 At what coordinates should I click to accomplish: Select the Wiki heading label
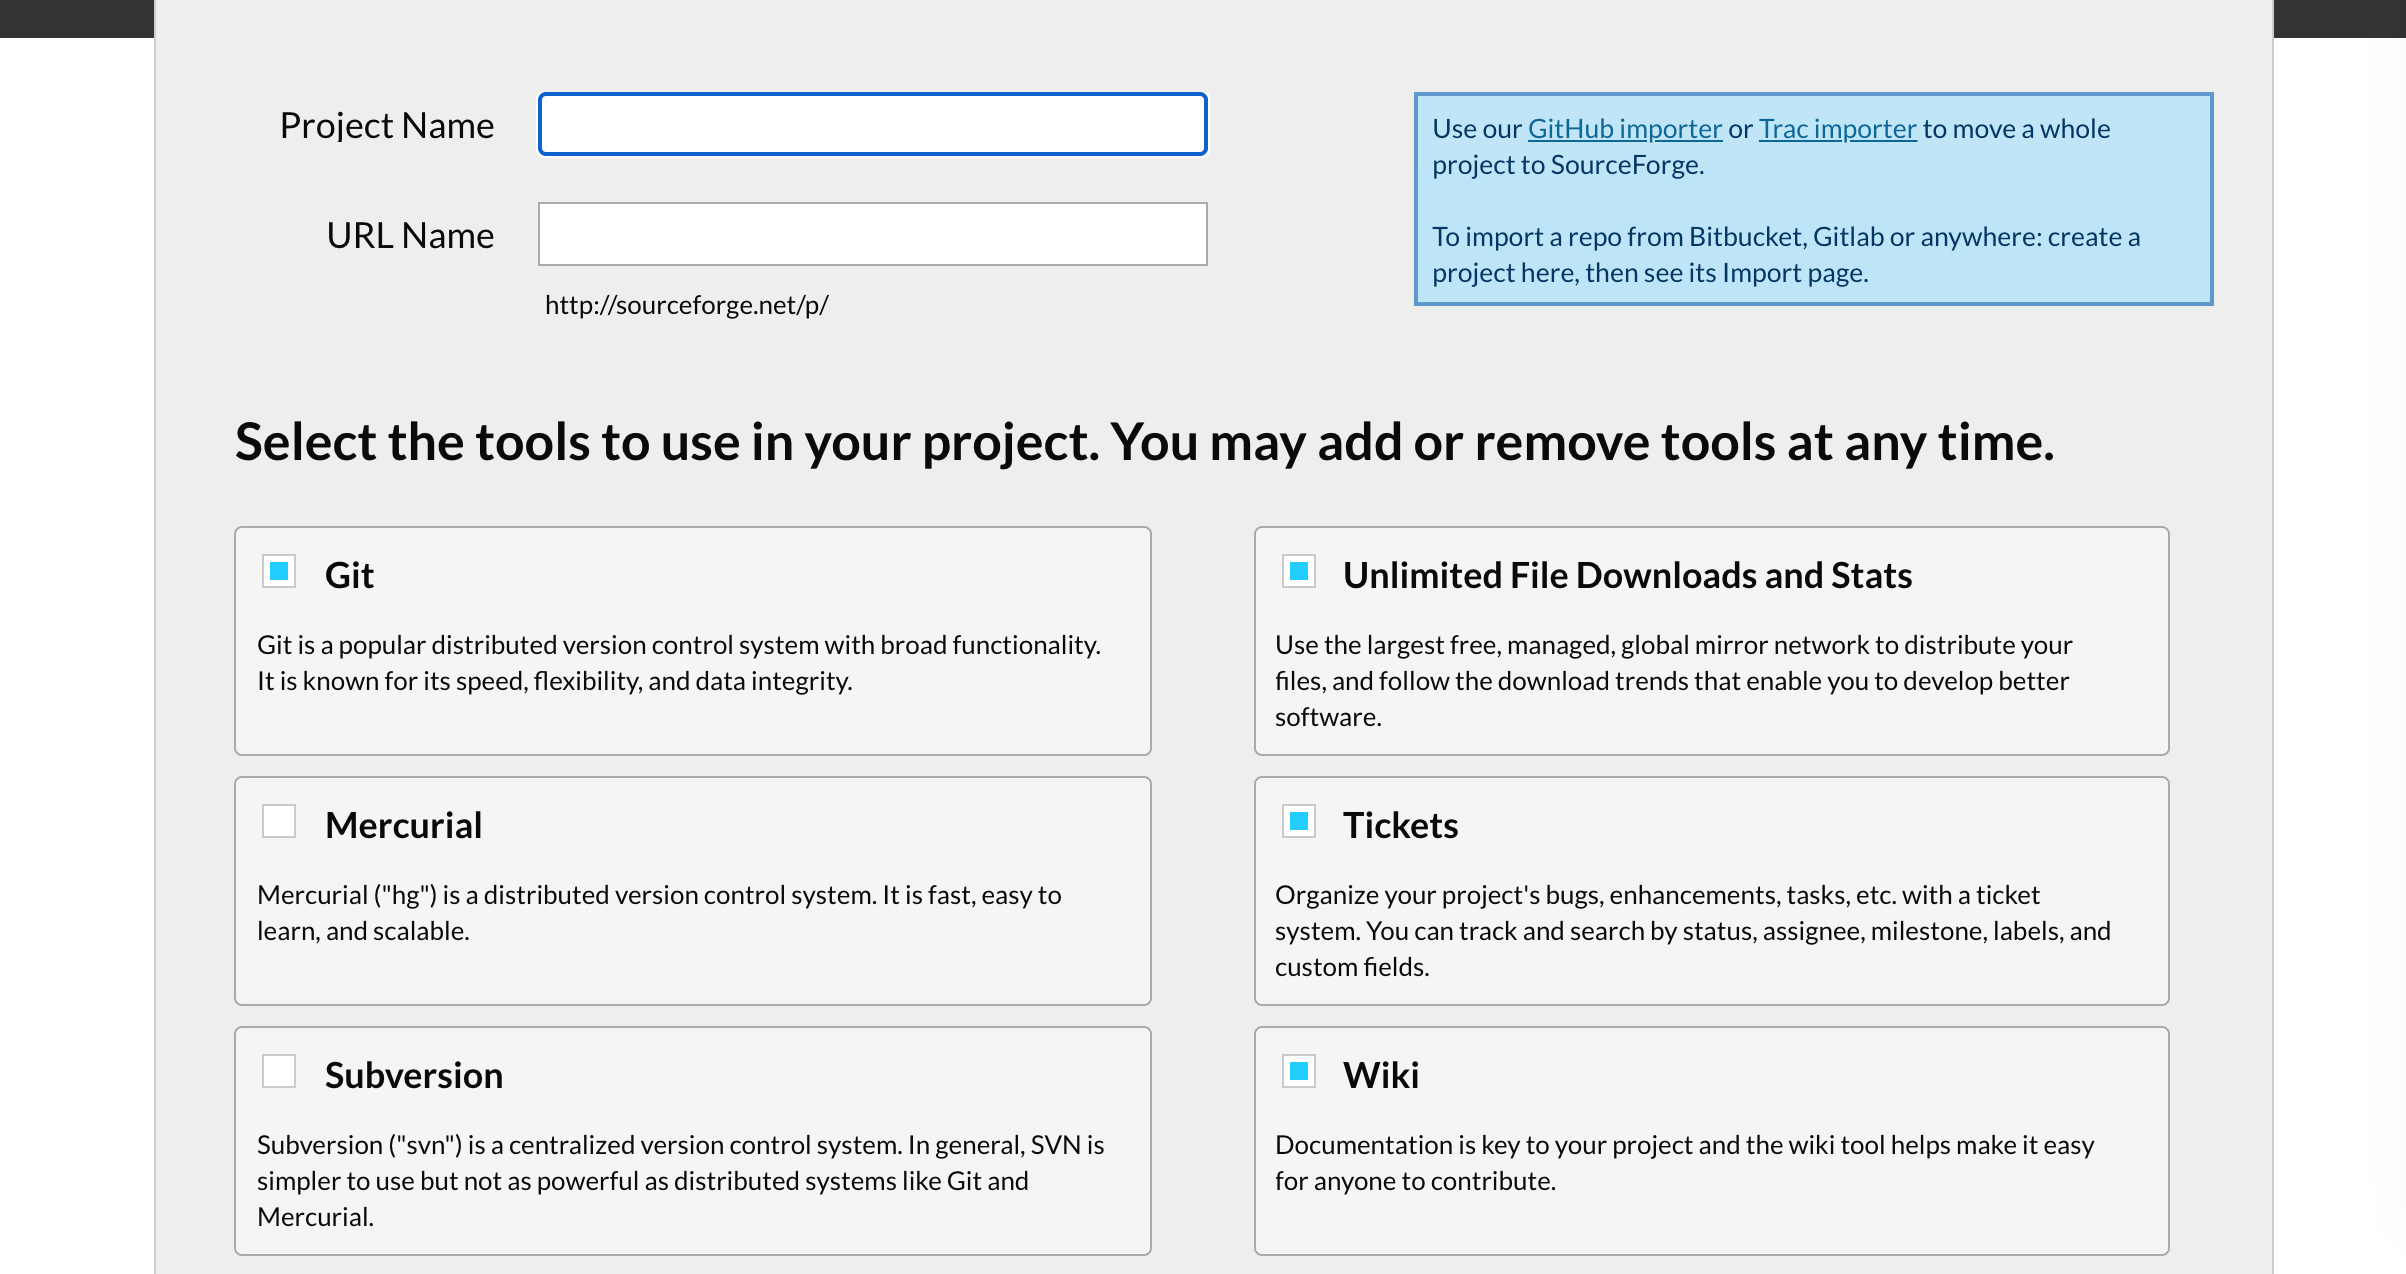(1380, 1076)
